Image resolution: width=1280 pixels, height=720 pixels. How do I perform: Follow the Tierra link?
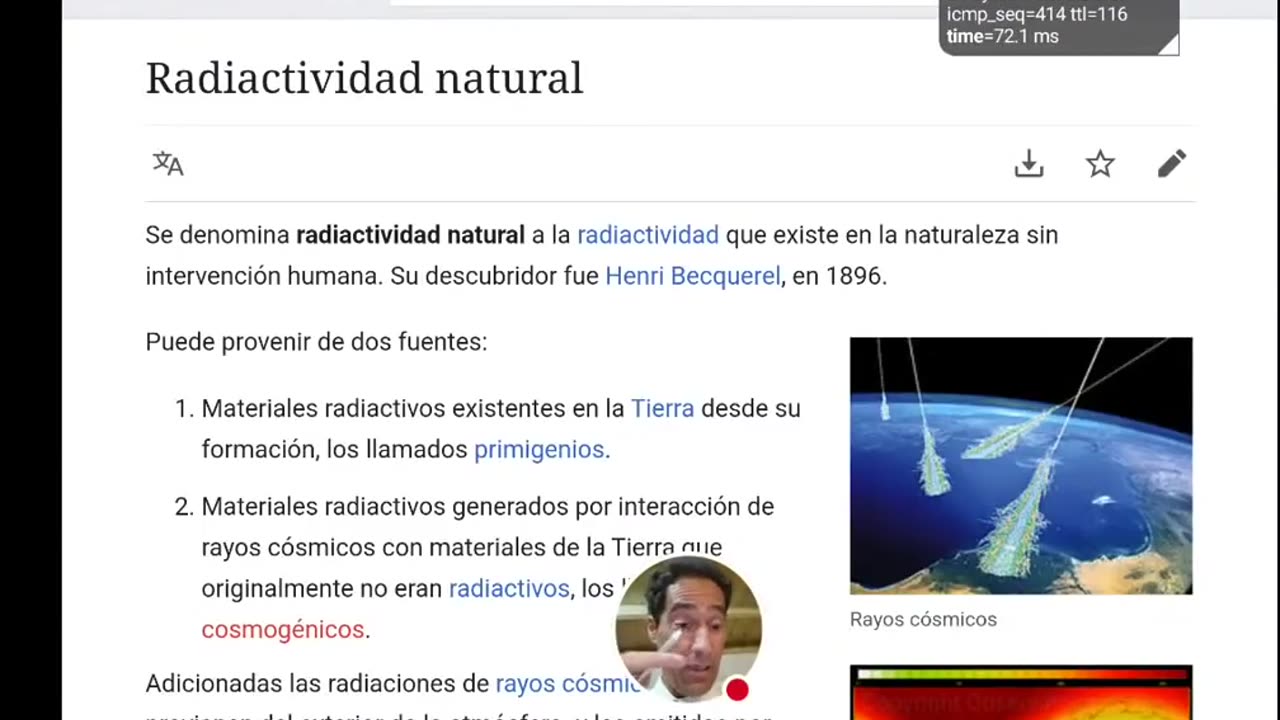point(662,408)
